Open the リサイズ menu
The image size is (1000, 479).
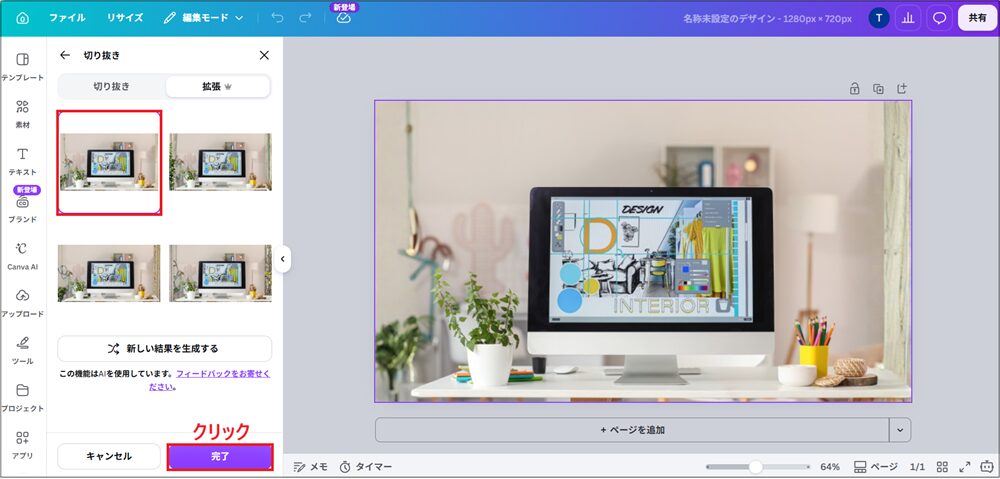pos(124,18)
